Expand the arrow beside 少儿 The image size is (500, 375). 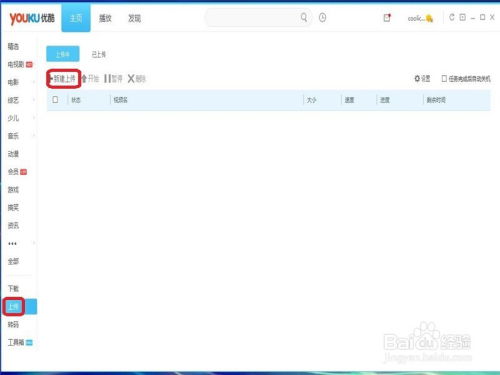[34, 117]
